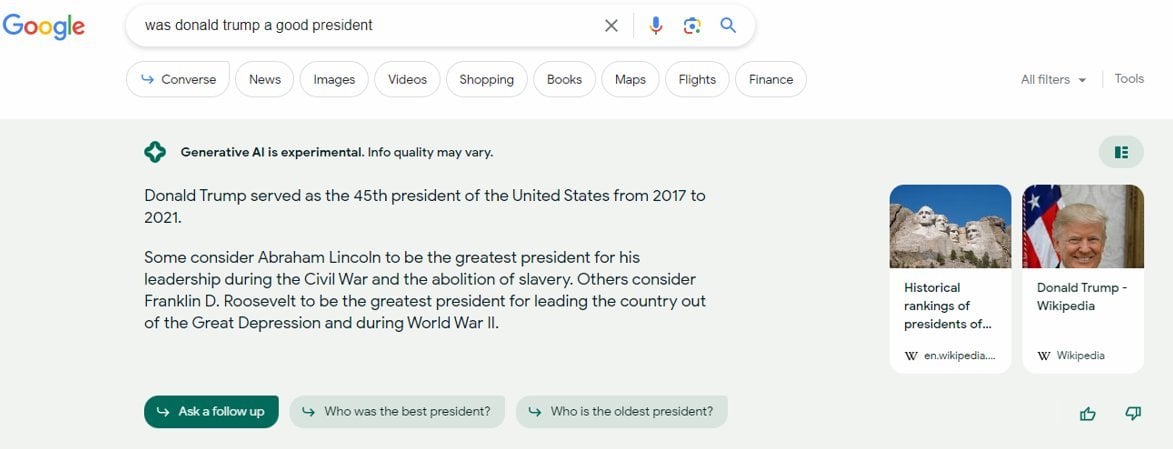Switch to the Images tab
Viewport: 1173px width, 449px height.
[334, 79]
